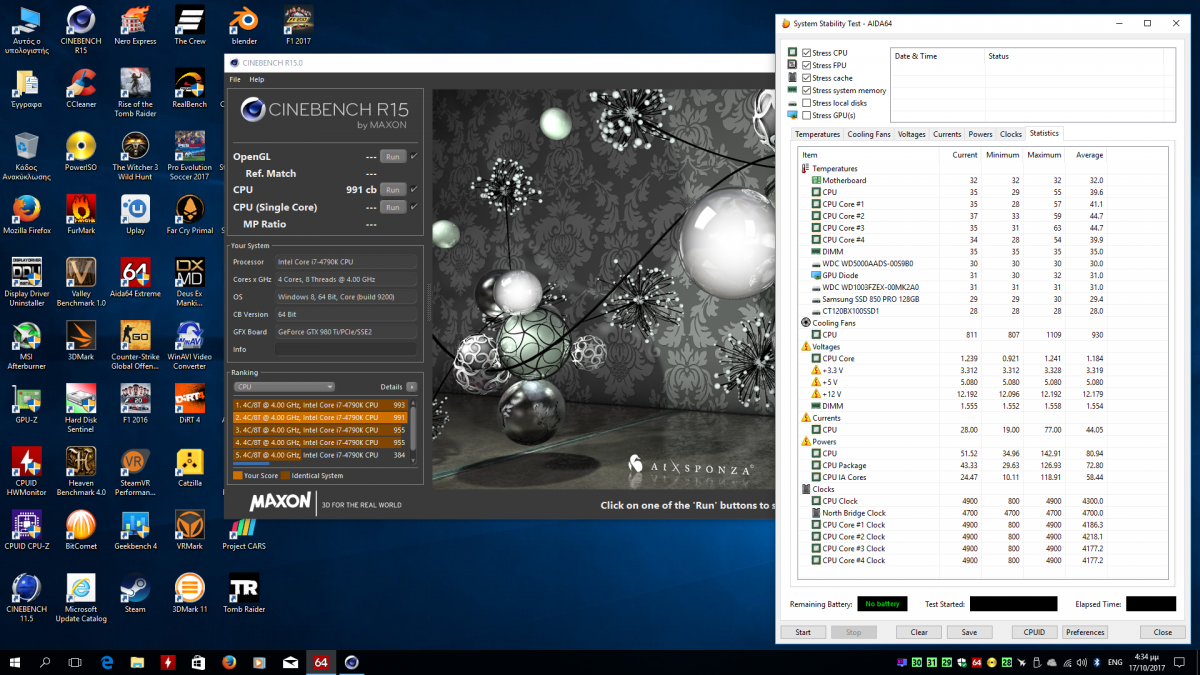This screenshot has width=1200, height=675.
Task: Toggle the CPU test checkmark in Cinebench
Action: click(x=414, y=189)
